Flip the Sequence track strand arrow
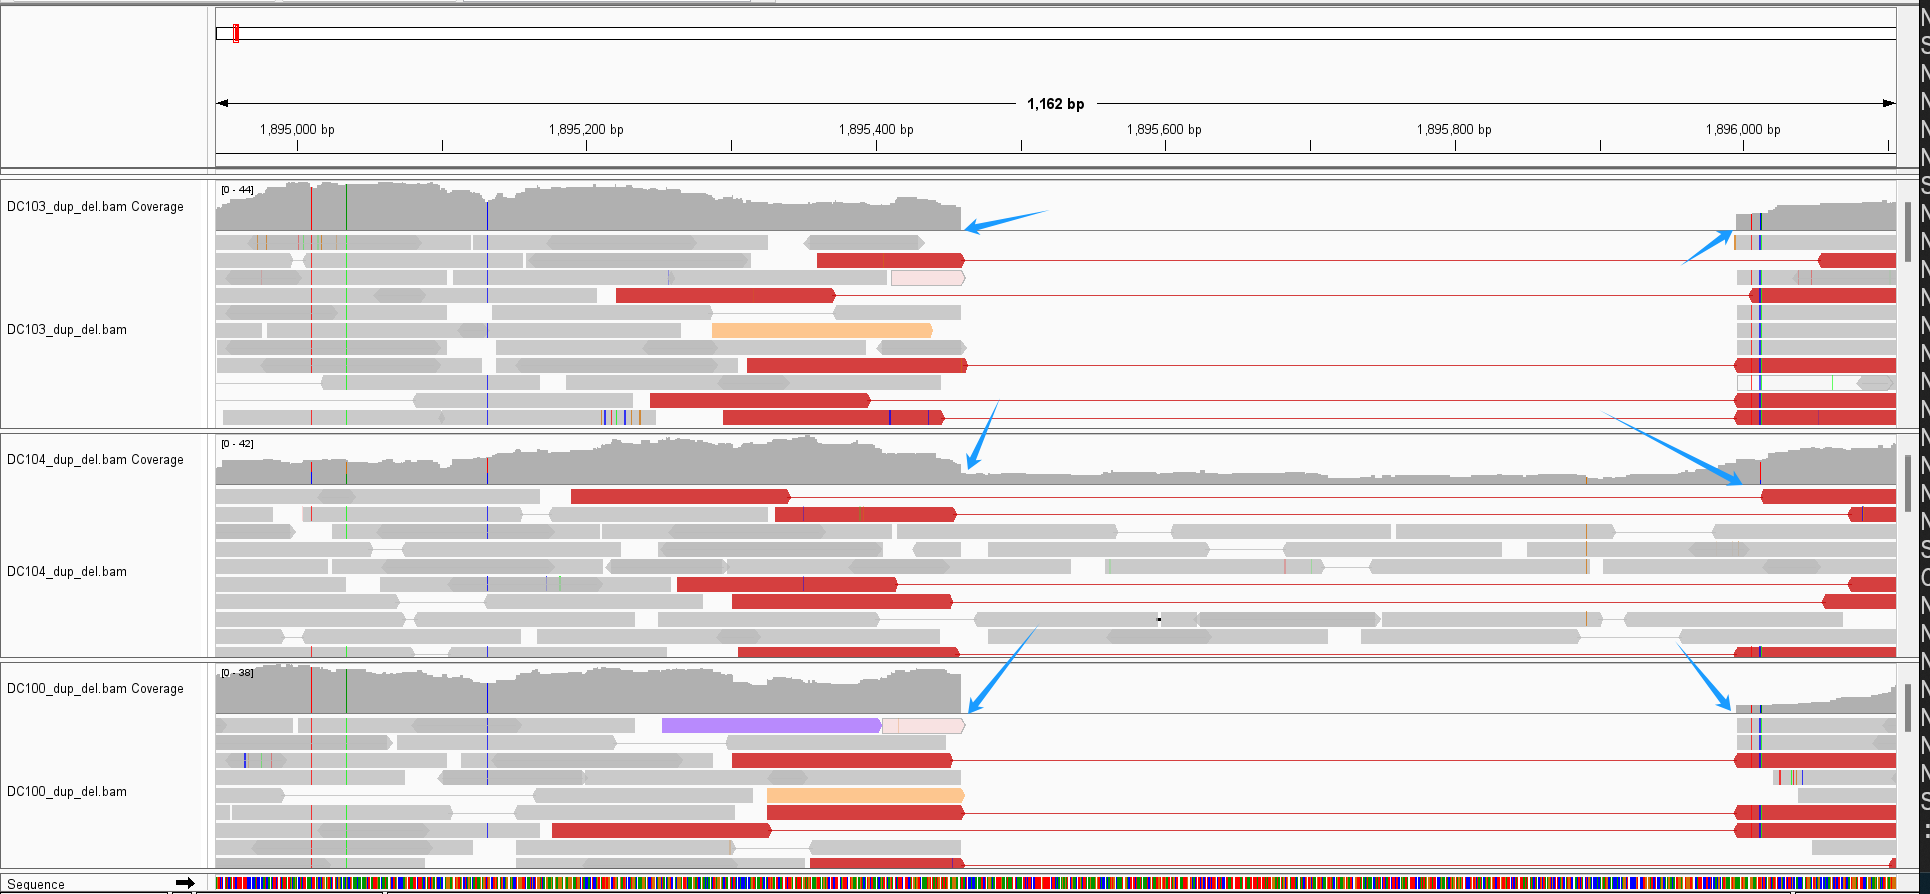 click(185, 883)
